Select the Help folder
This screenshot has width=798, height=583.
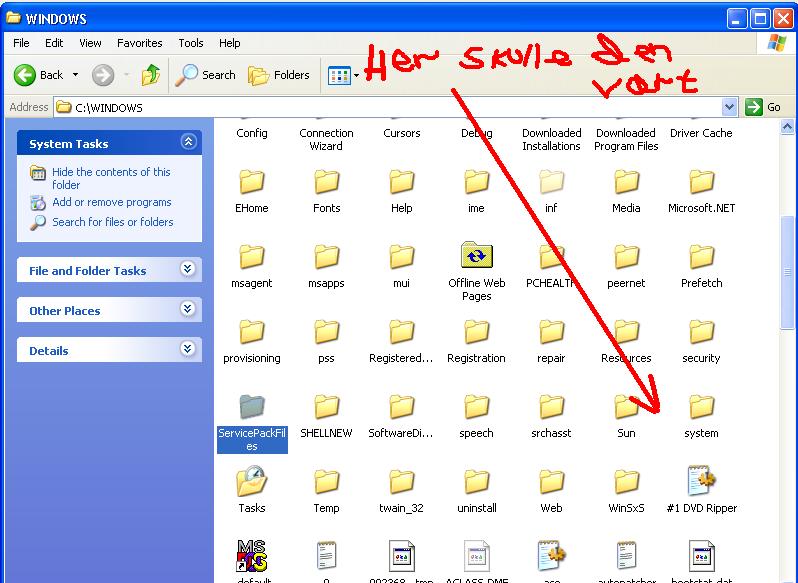tap(401, 192)
